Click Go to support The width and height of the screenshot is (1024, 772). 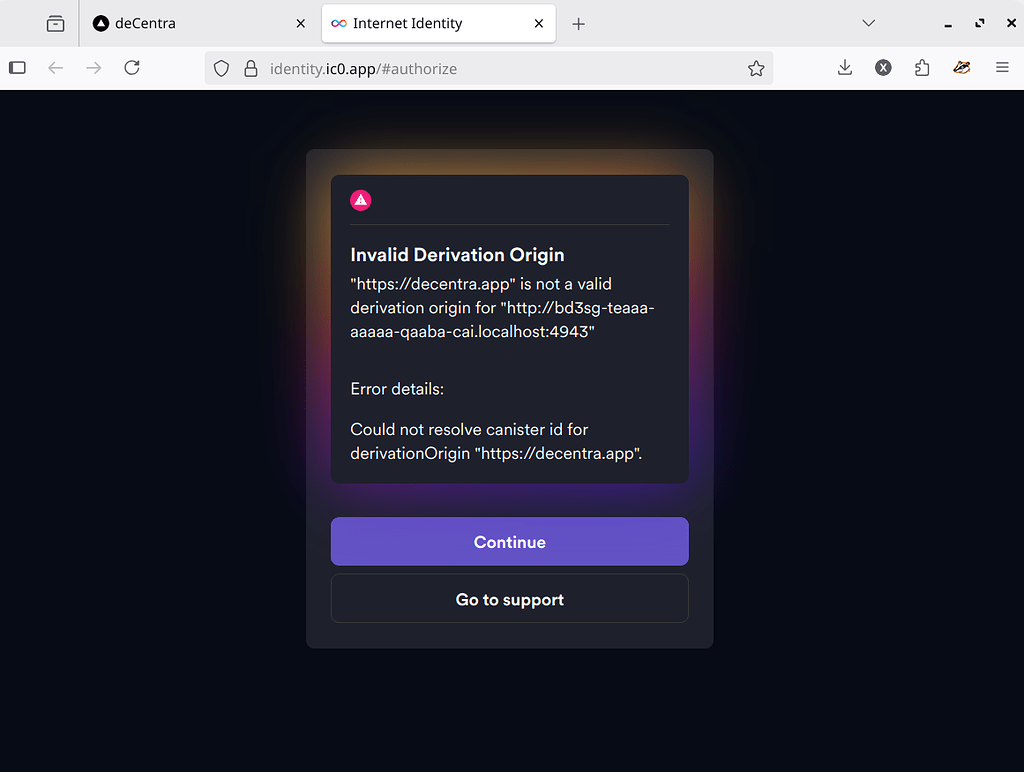[509, 599]
